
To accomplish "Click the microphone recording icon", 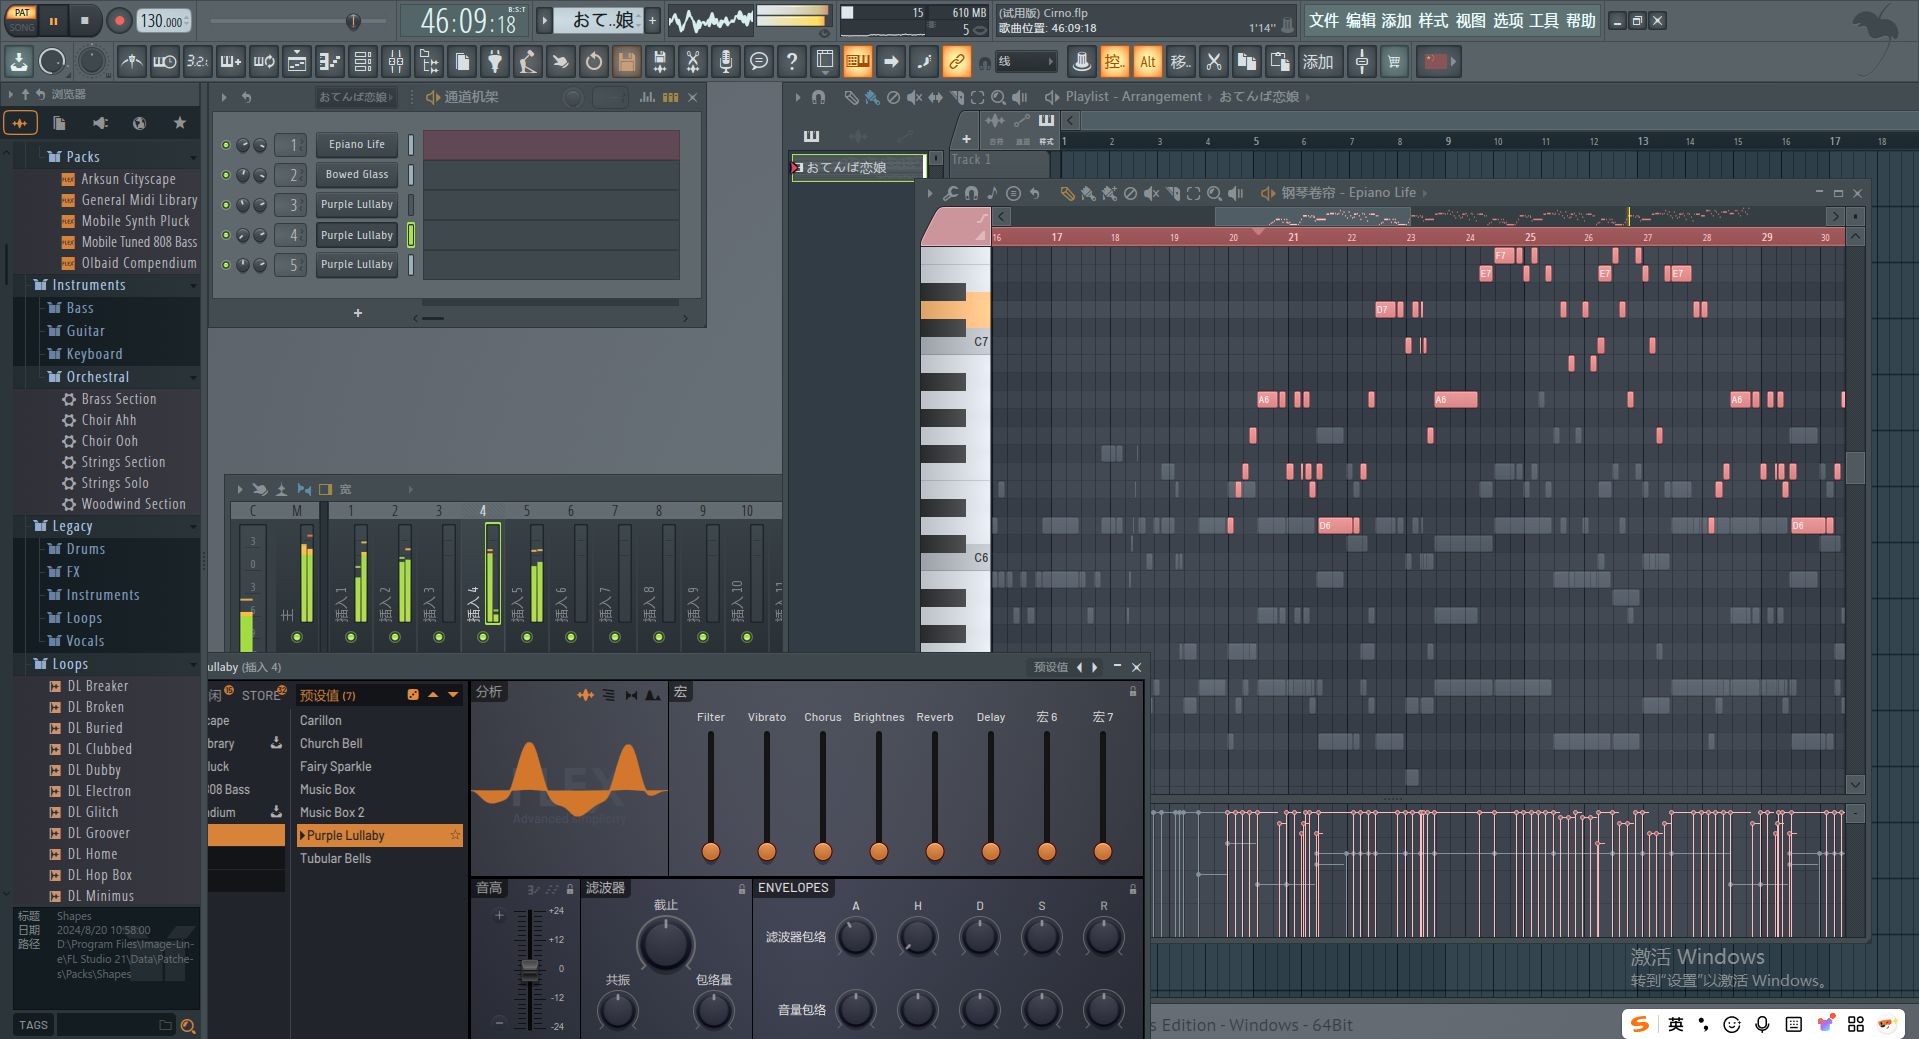I will (x=726, y=62).
